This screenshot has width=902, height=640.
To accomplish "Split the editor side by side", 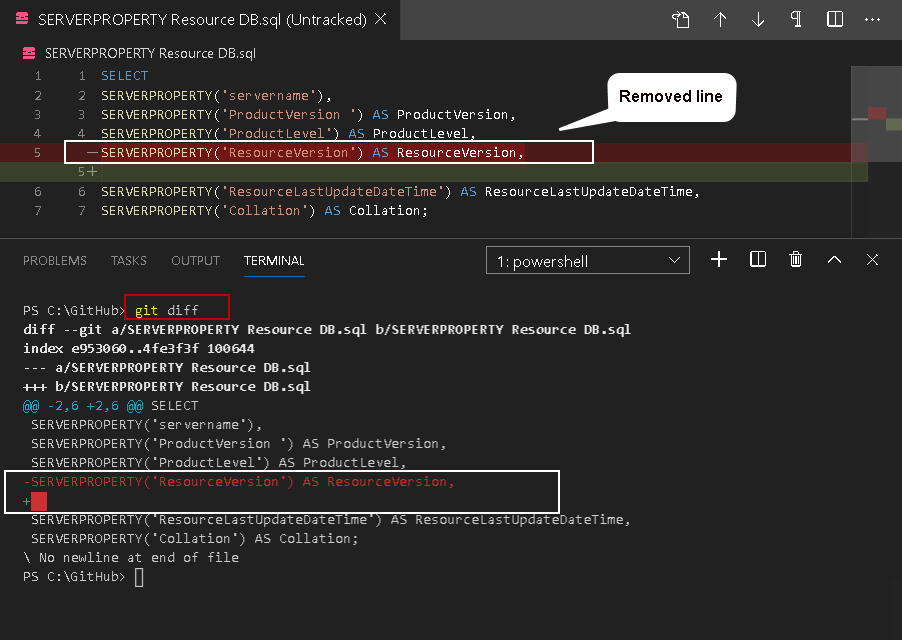I will (x=835, y=20).
